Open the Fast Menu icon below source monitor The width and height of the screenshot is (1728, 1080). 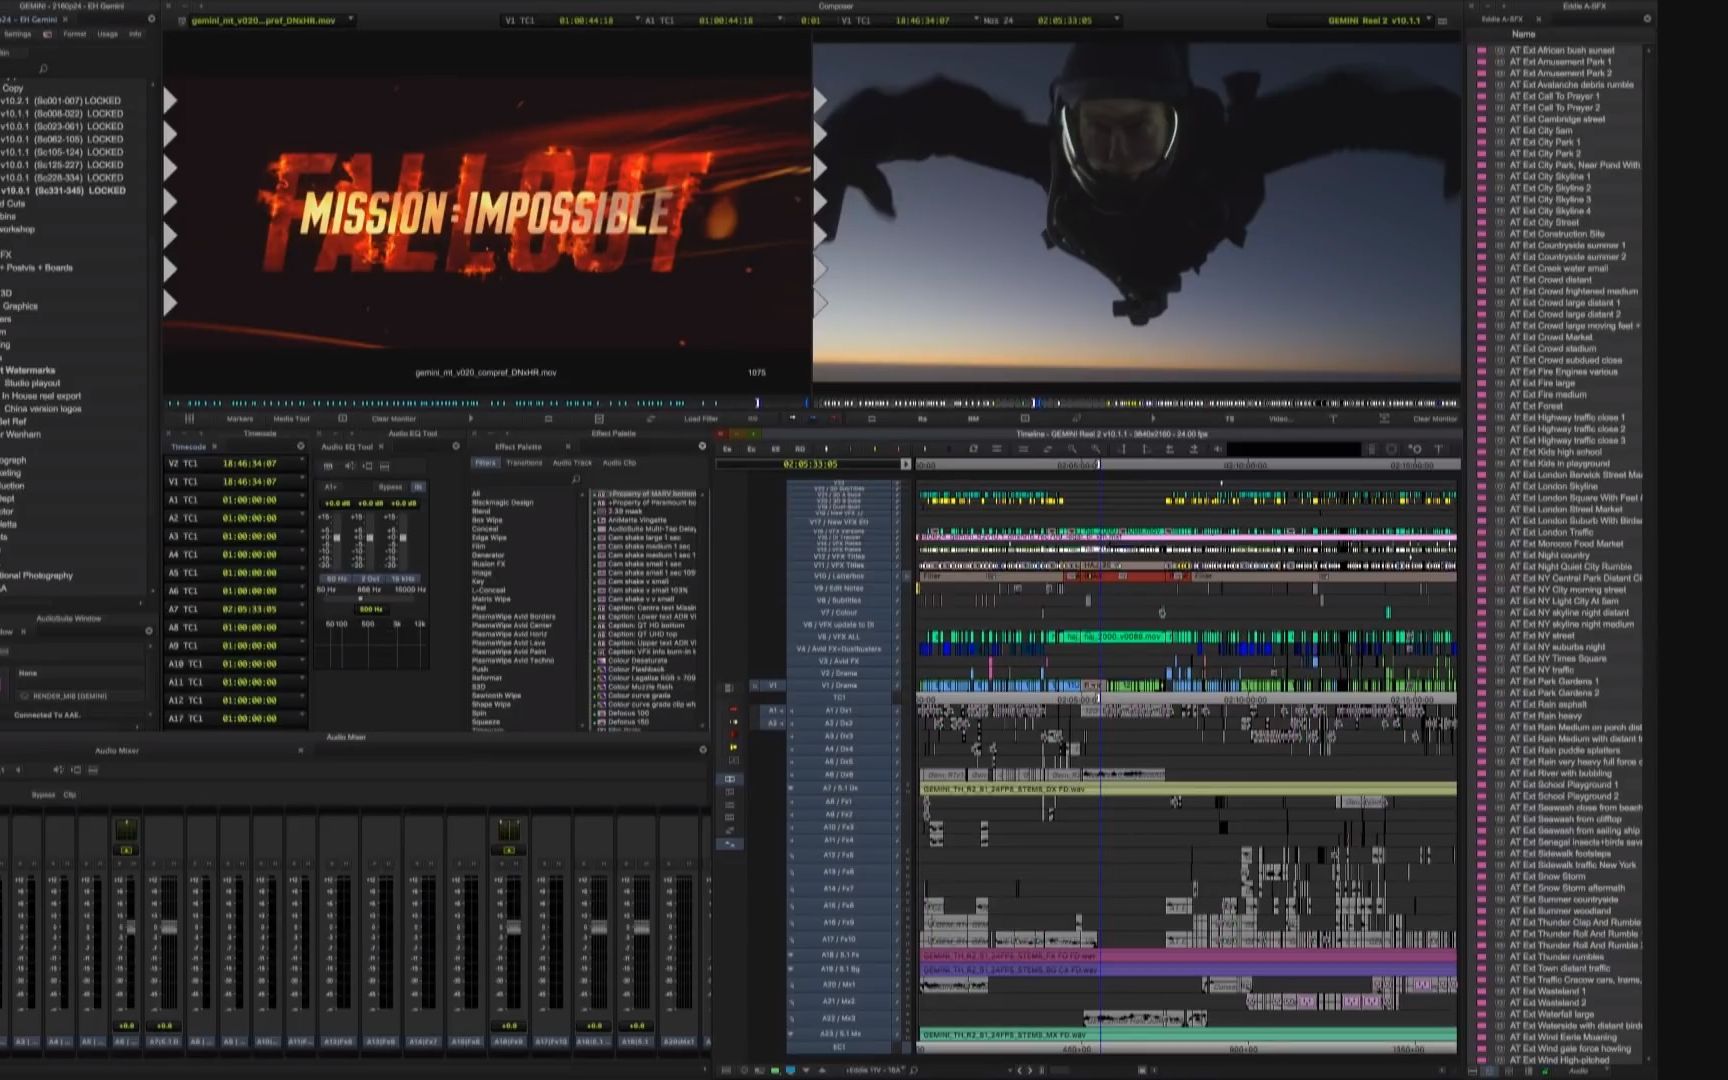tap(188, 419)
